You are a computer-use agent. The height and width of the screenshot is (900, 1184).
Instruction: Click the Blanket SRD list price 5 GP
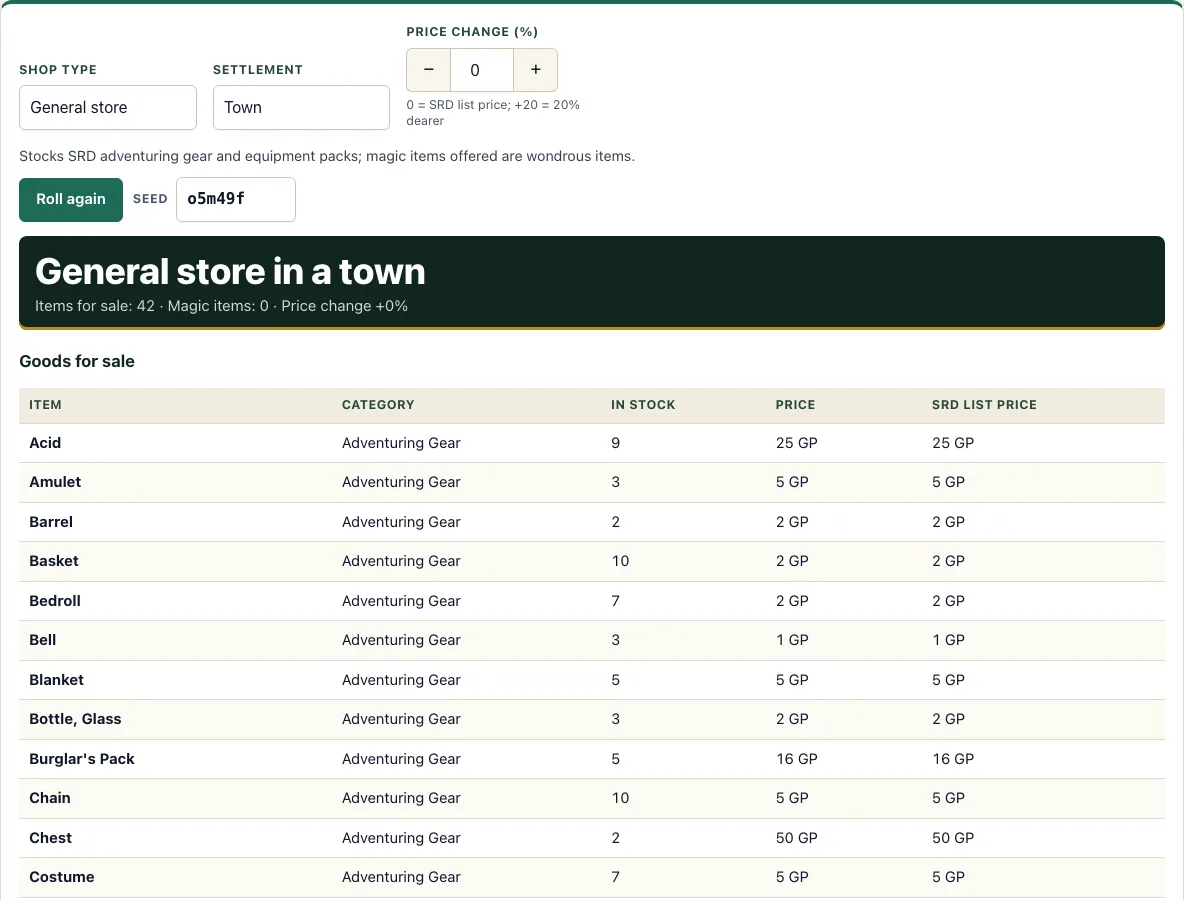pos(948,680)
